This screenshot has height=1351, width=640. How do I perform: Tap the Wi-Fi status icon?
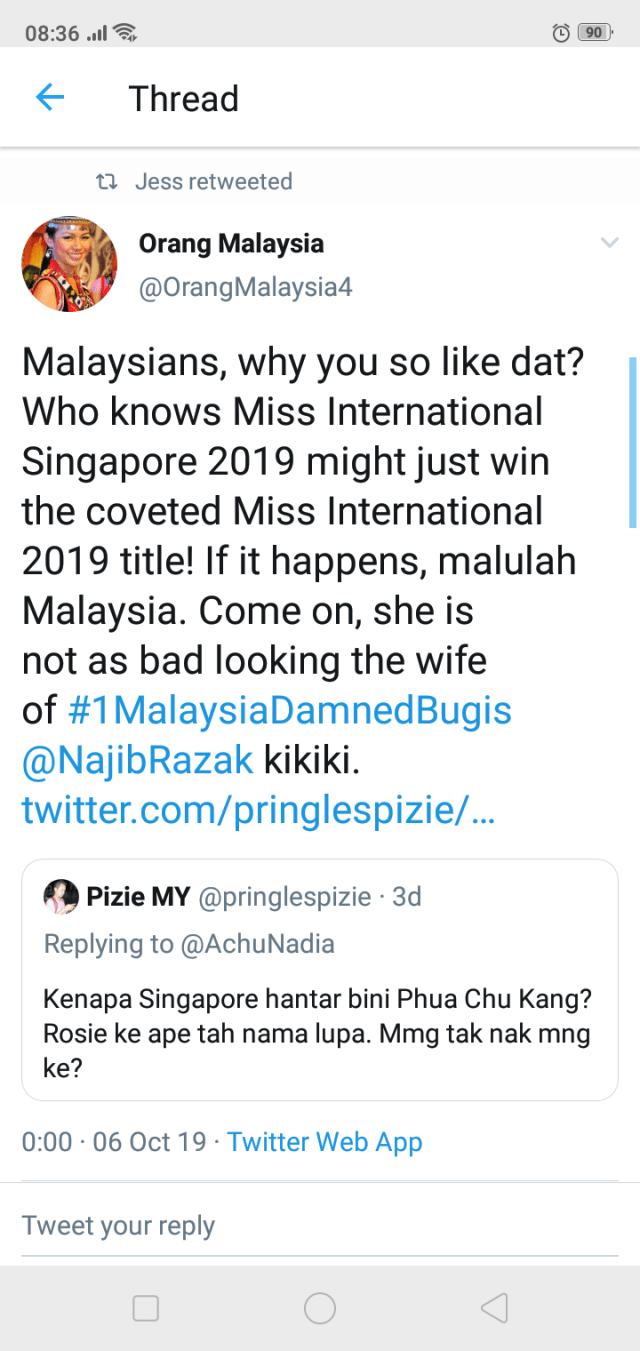pos(125,33)
